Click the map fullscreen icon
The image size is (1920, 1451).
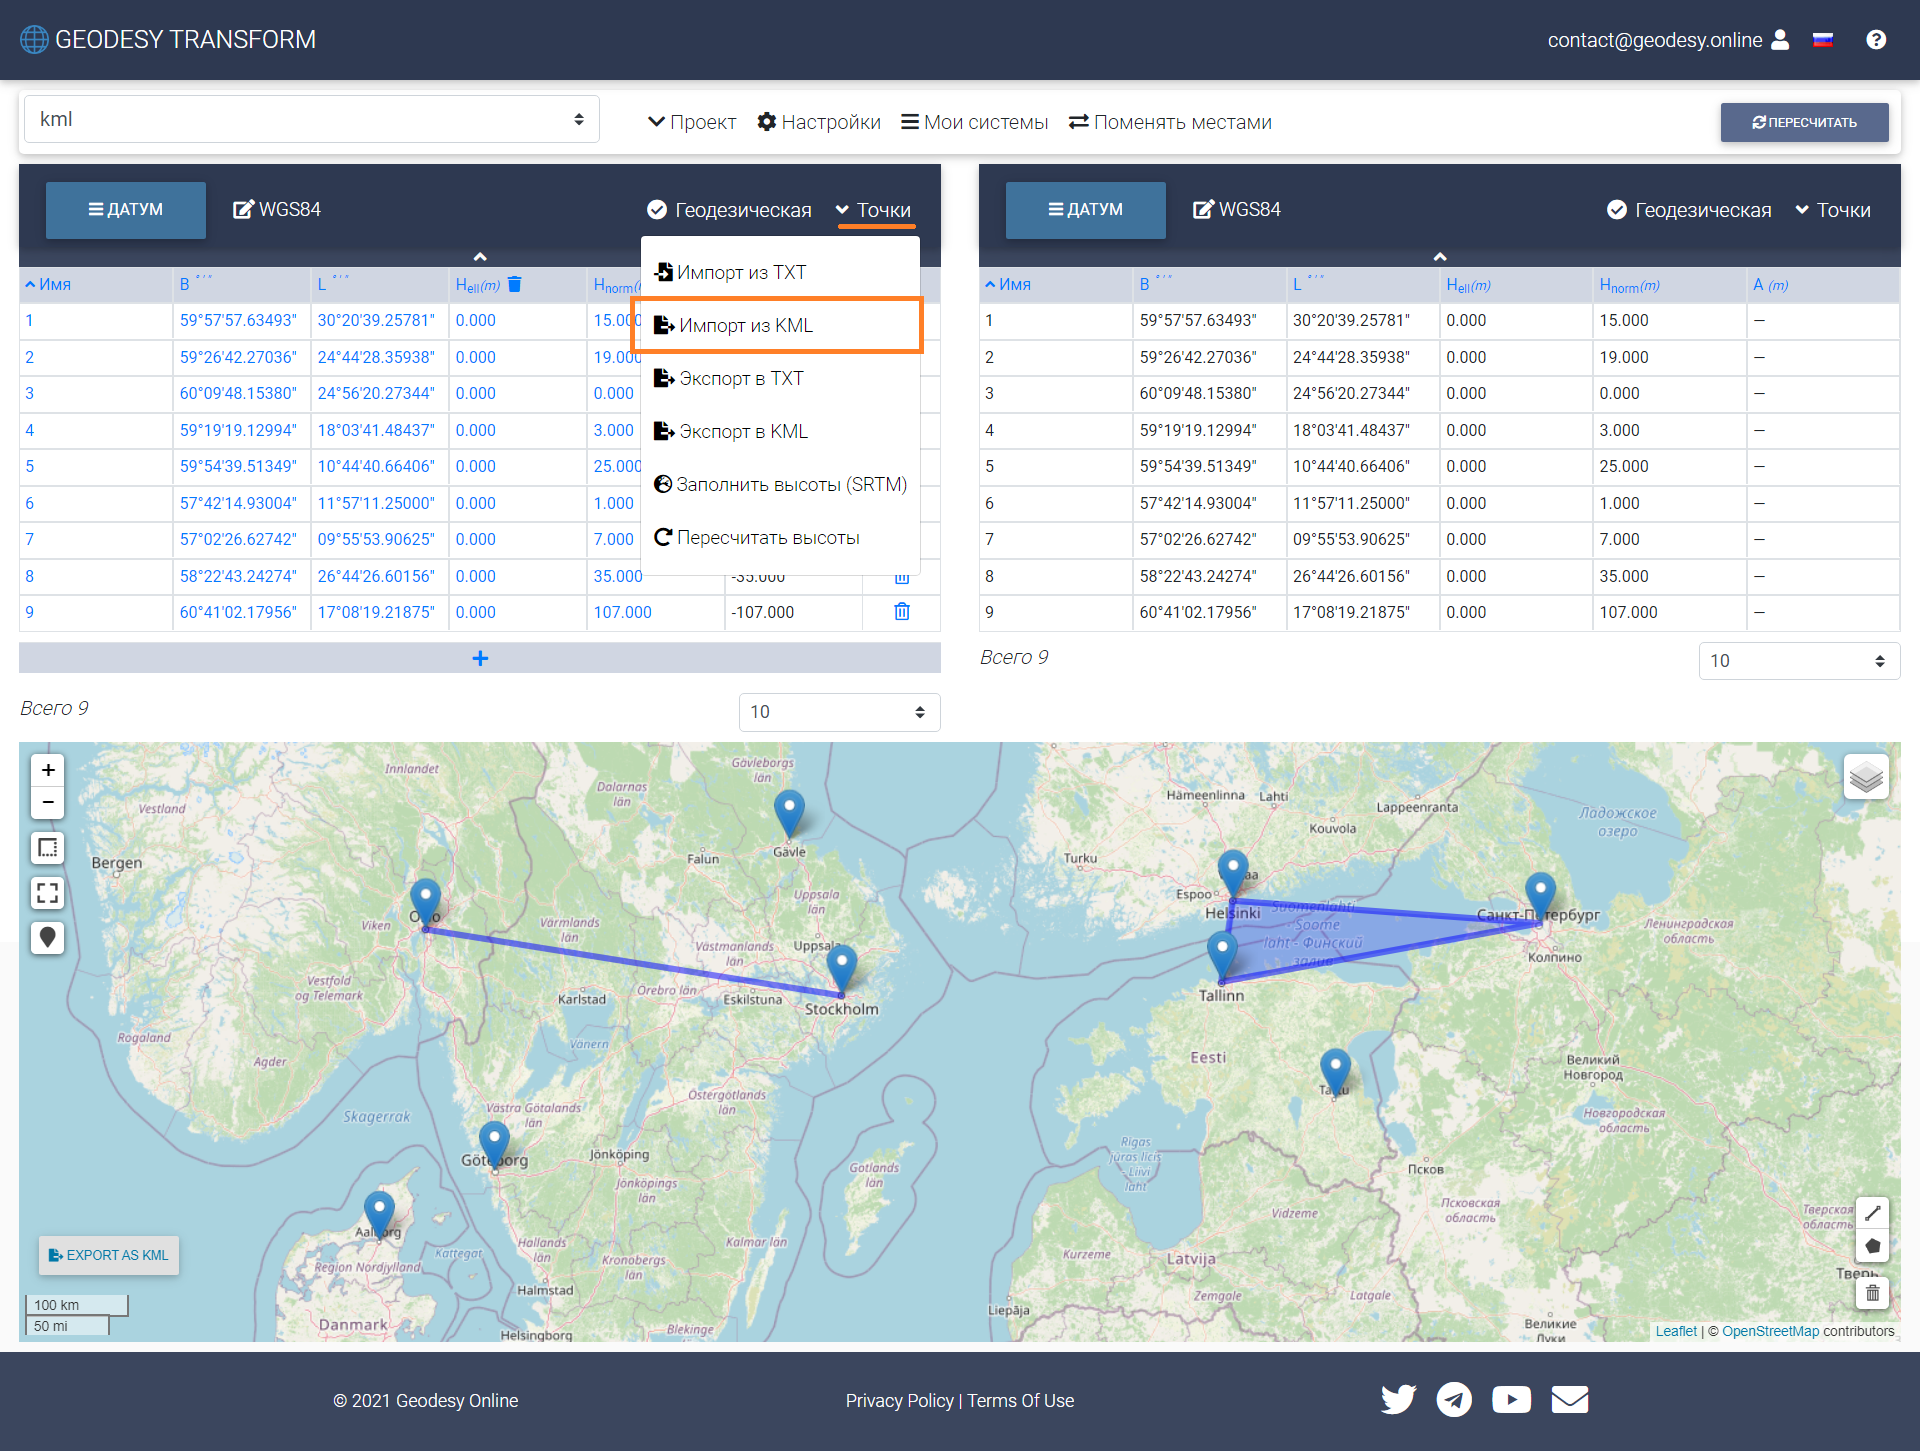click(47, 892)
